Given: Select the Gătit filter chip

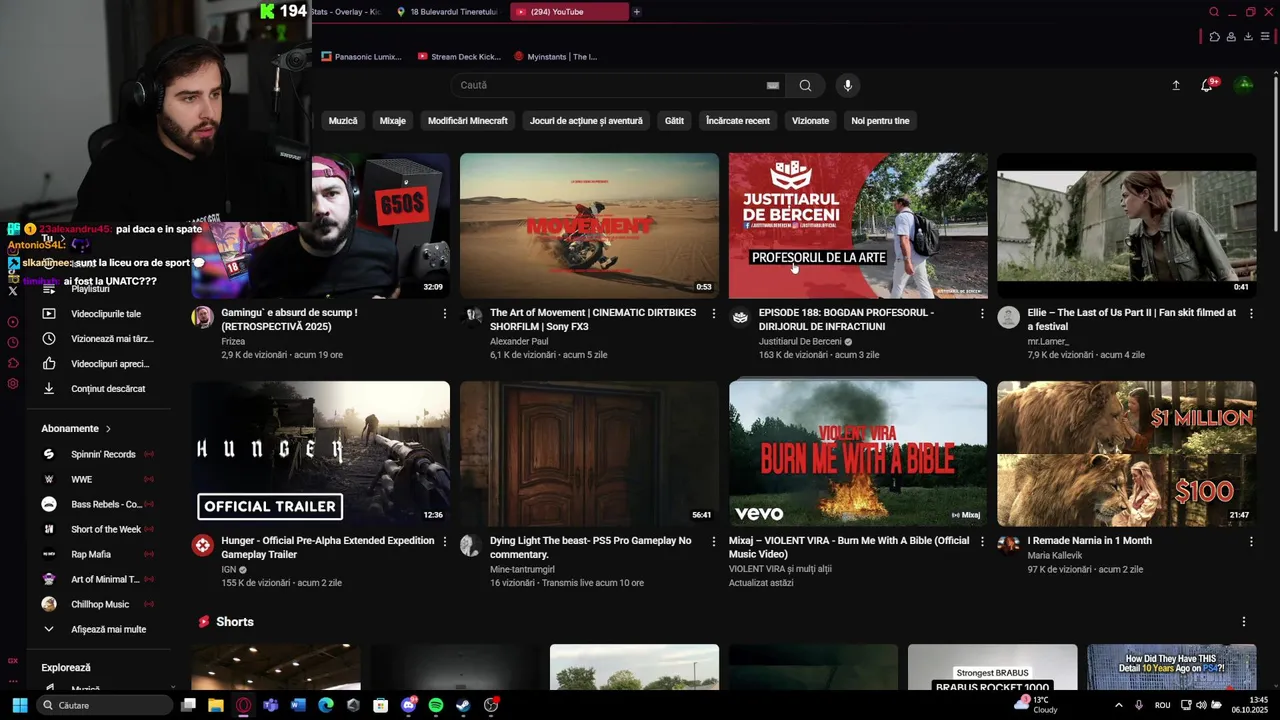Looking at the screenshot, I should (675, 121).
